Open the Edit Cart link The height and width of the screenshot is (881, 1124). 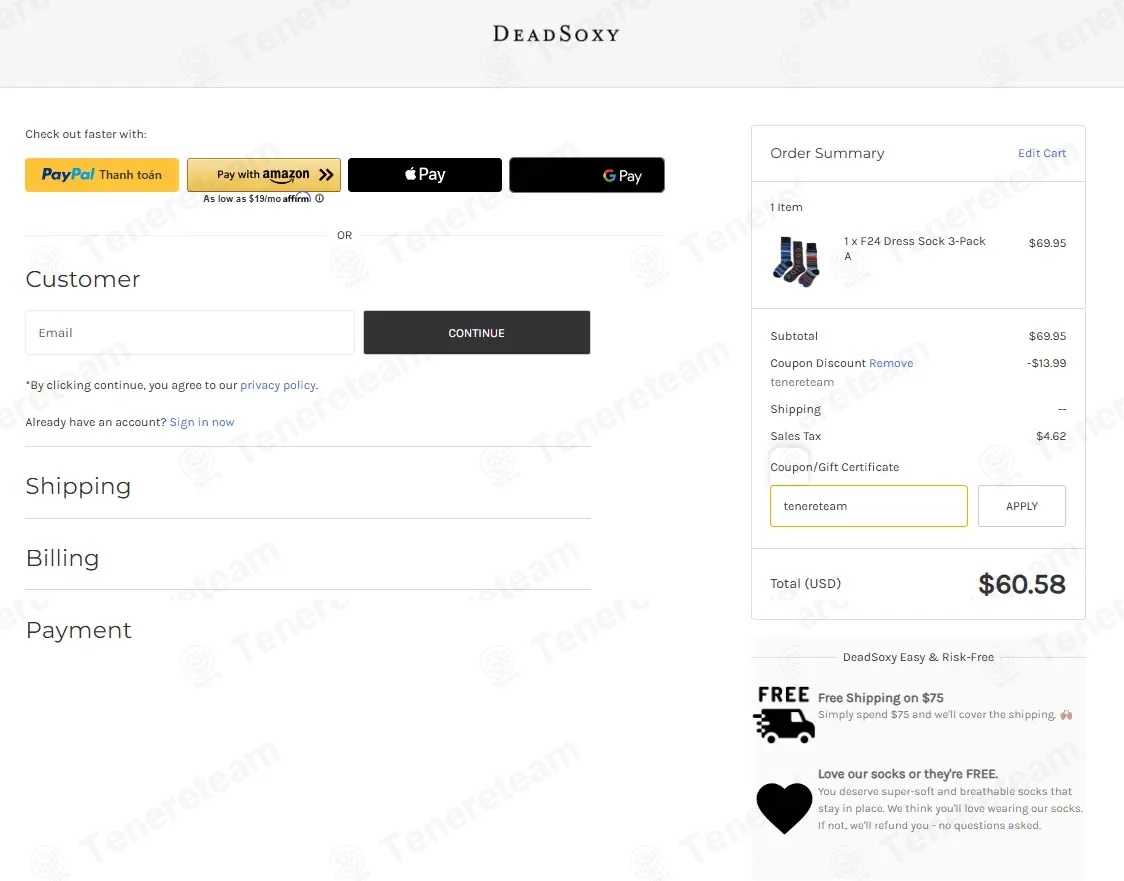[x=1042, y=153]
